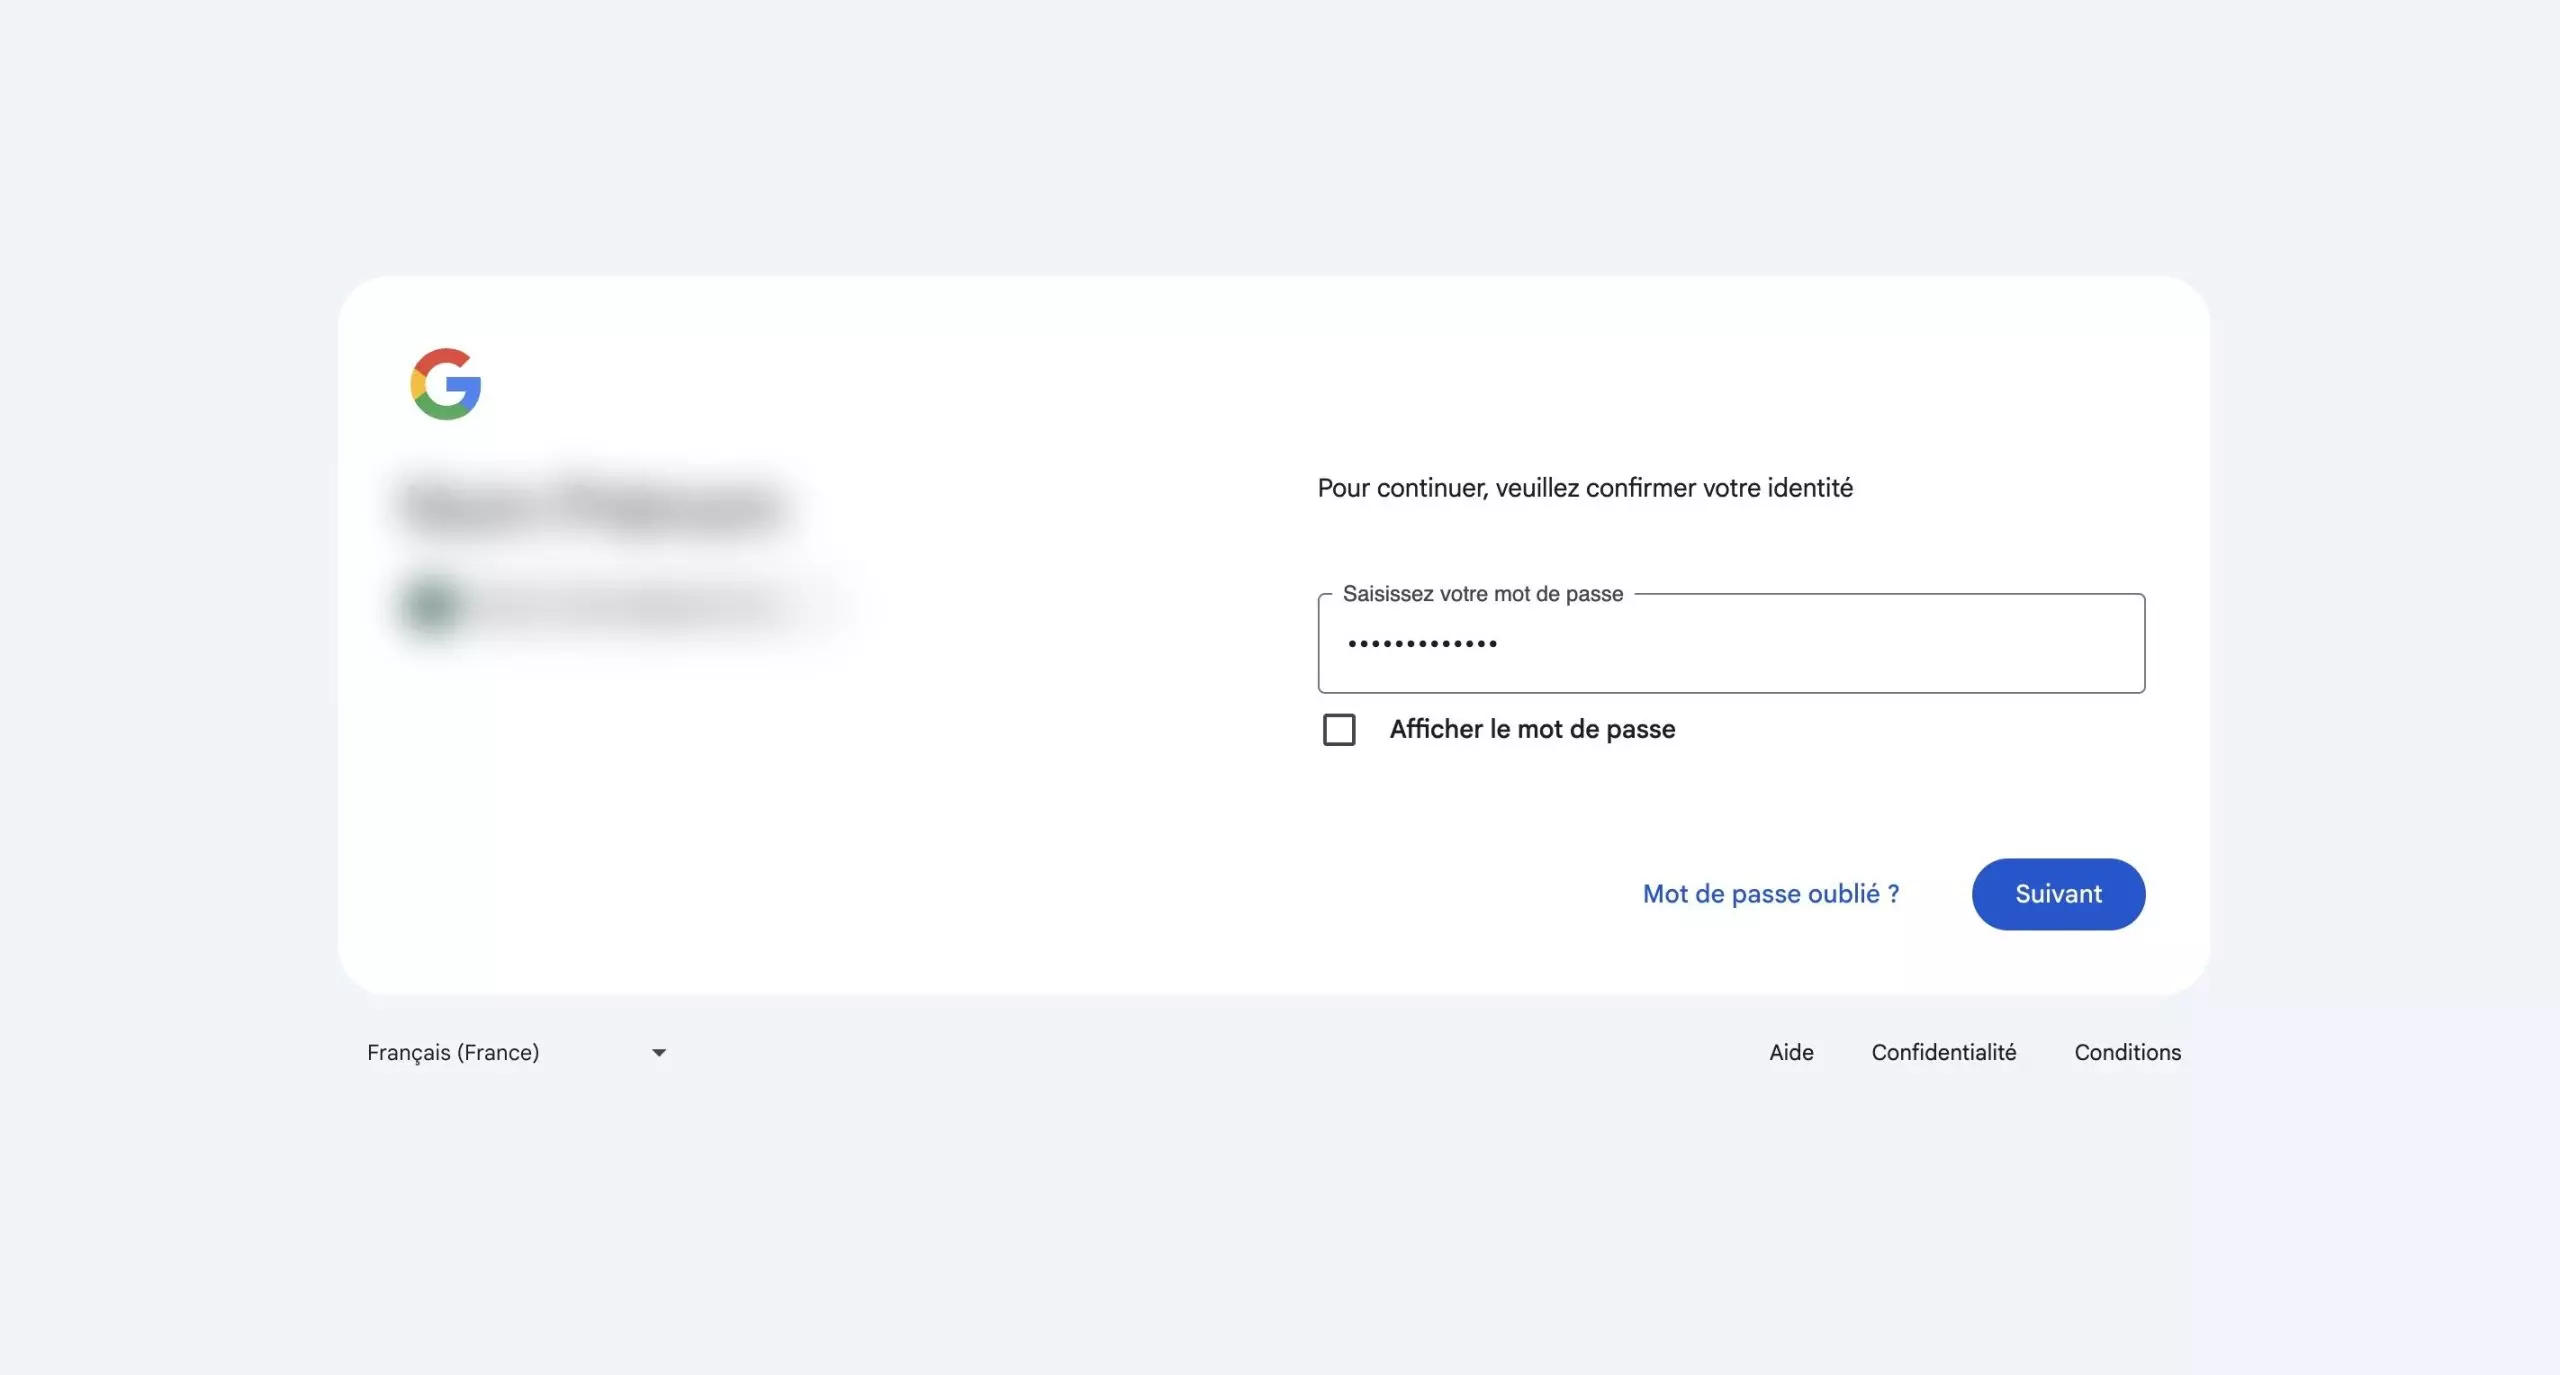Open the Français (France) language dropdown

[453, 1052]
